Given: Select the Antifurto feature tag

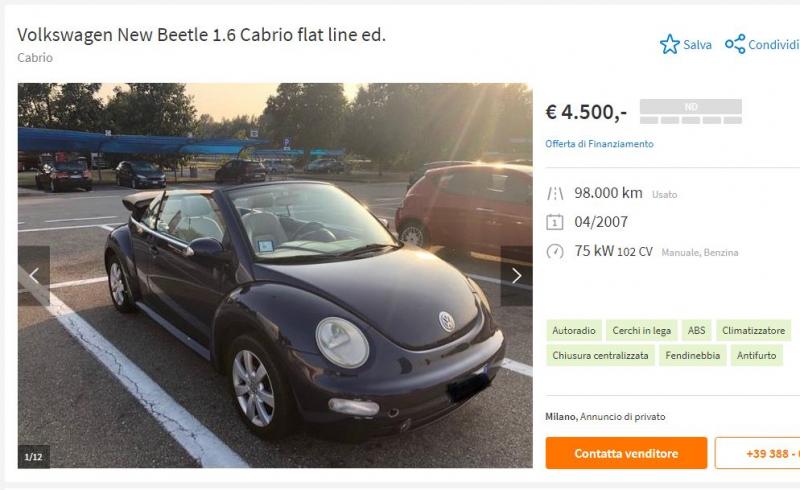Looking at the screenshot, I should click(756, 355).
